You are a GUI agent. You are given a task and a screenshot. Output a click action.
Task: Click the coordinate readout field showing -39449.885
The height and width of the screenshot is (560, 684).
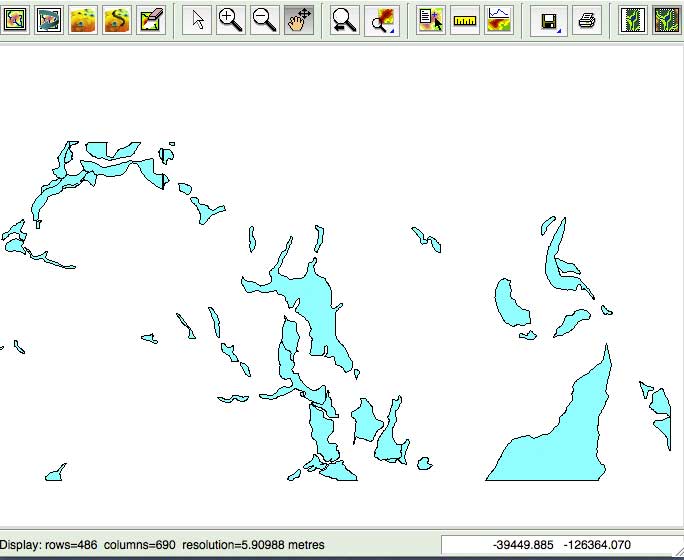tap(562, 545)
